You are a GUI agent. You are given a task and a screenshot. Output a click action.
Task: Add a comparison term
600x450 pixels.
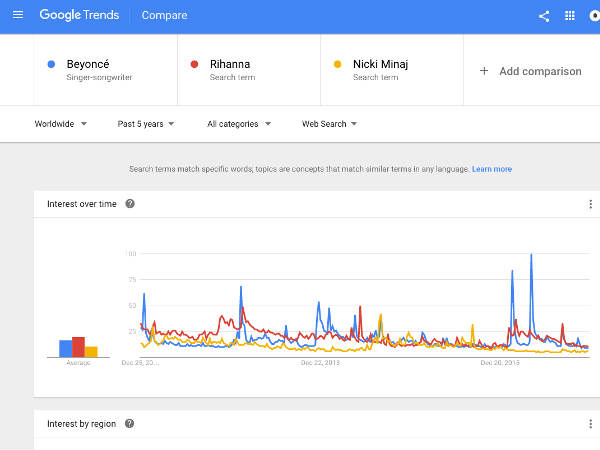pos(531,71)
